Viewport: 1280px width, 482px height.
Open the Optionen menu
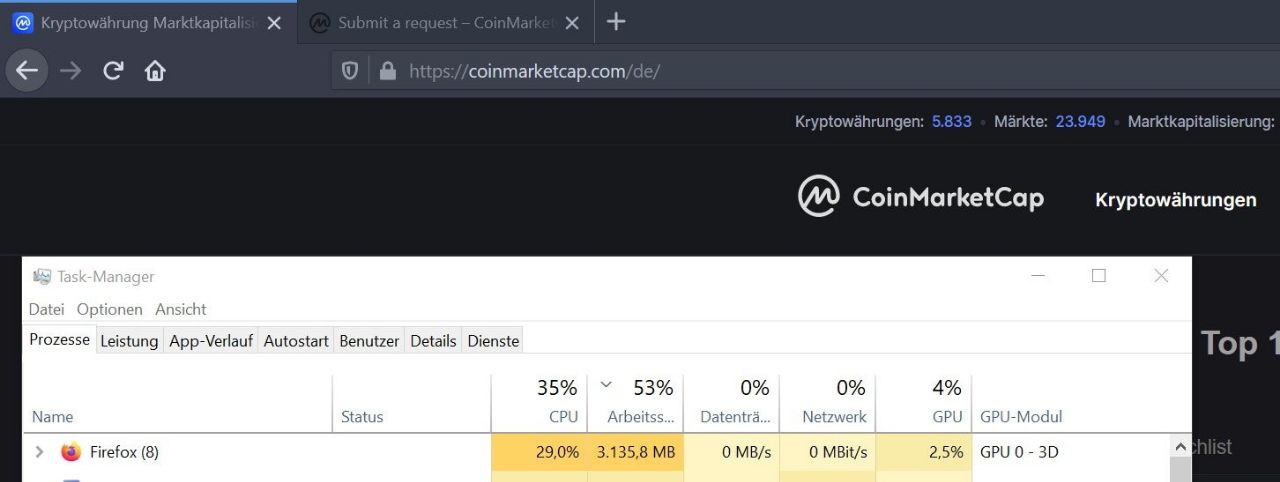point(110,309)
